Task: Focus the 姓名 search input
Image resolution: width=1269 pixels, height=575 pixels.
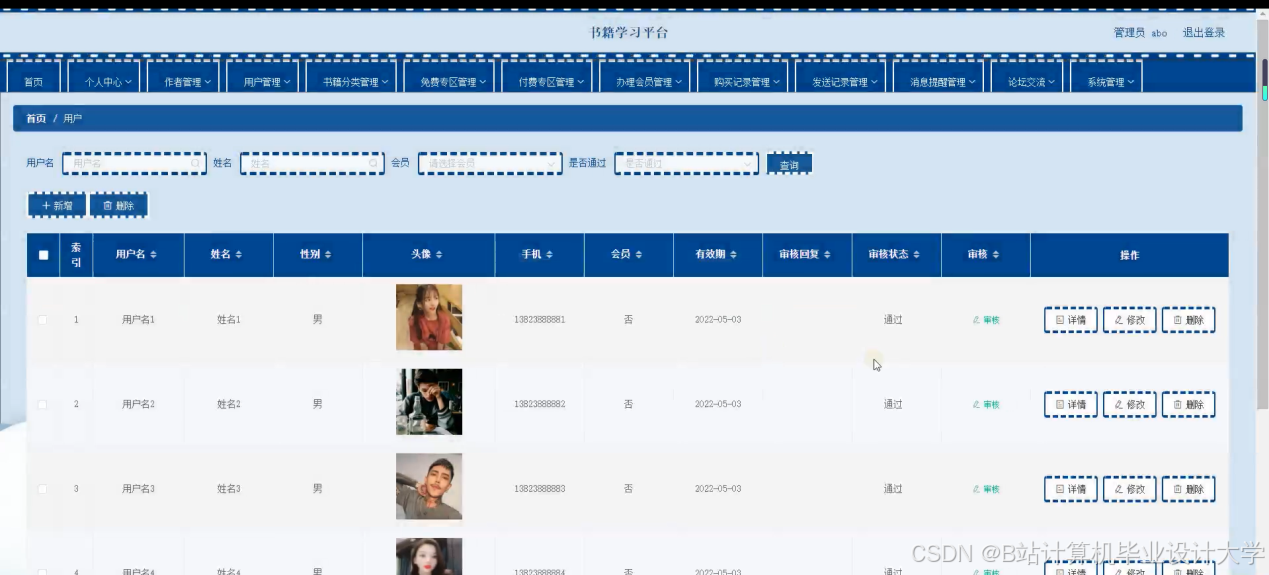Action: [312, 163]
